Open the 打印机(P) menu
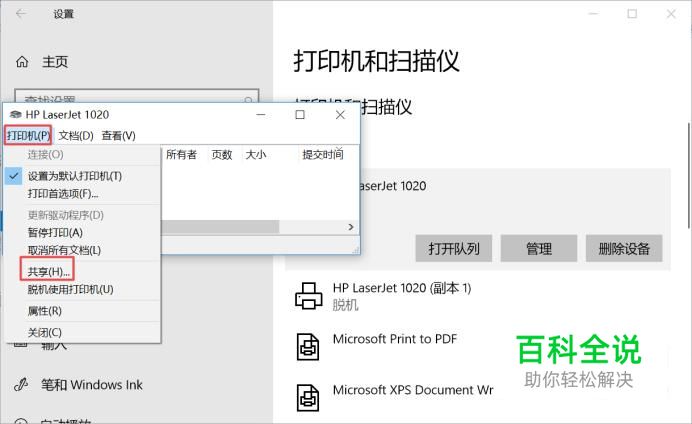This screenshot has width=692, height=424. pos(28,135)
